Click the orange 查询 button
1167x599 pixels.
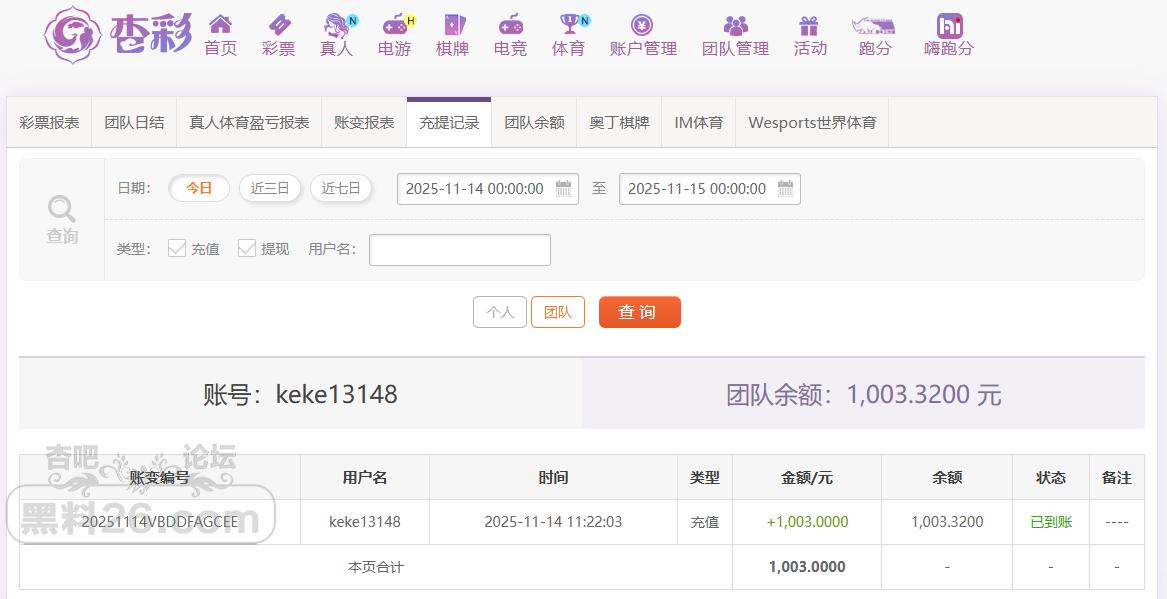[x=639, y=312]
